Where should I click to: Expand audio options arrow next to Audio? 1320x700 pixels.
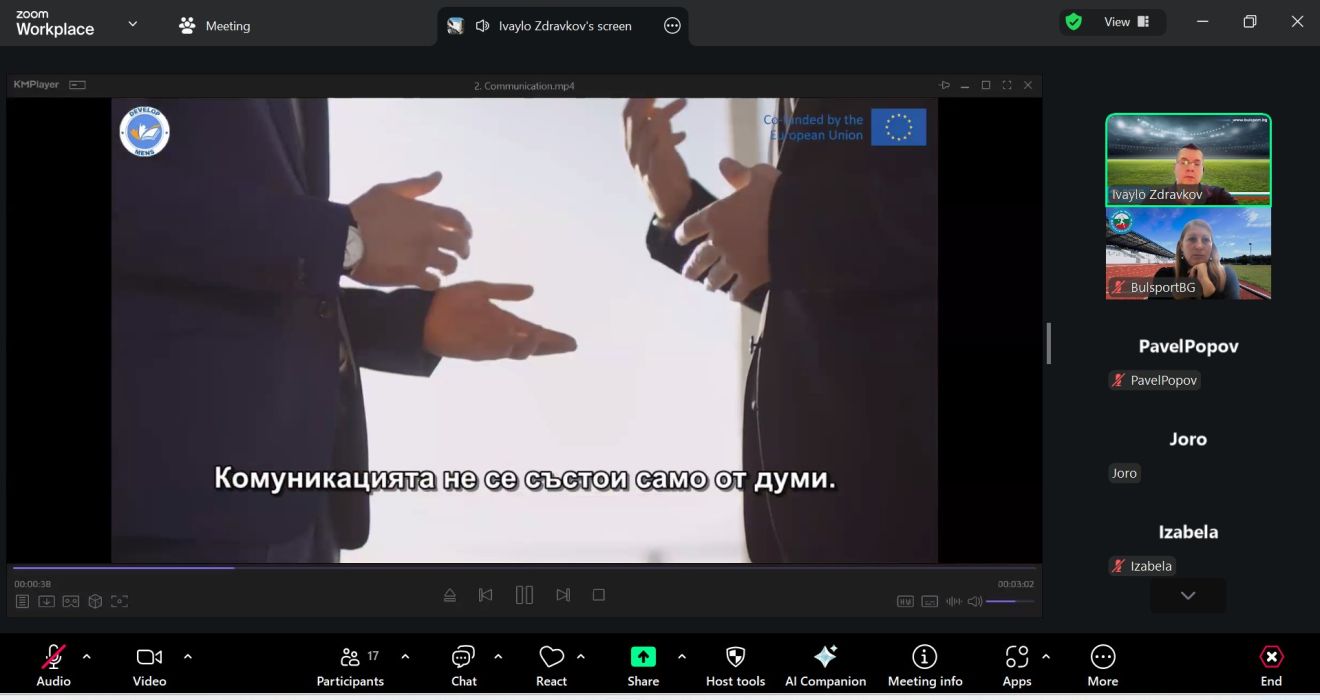(86, 657)
